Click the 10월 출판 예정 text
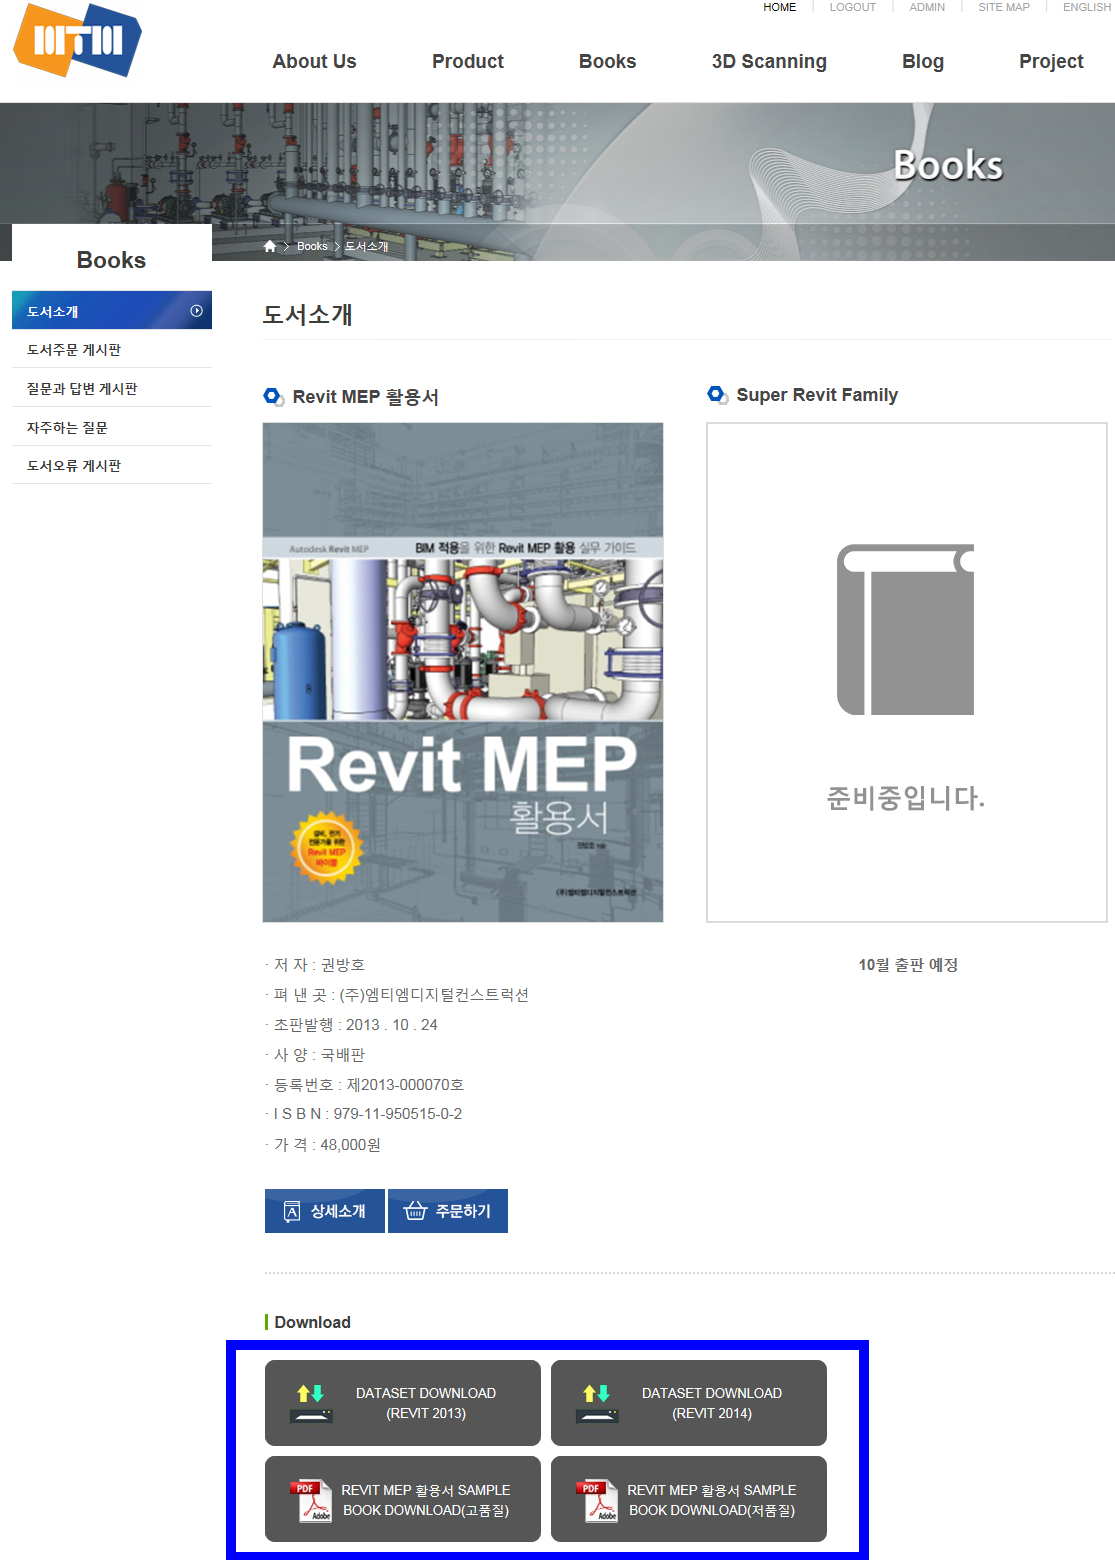 coord(908,965)
